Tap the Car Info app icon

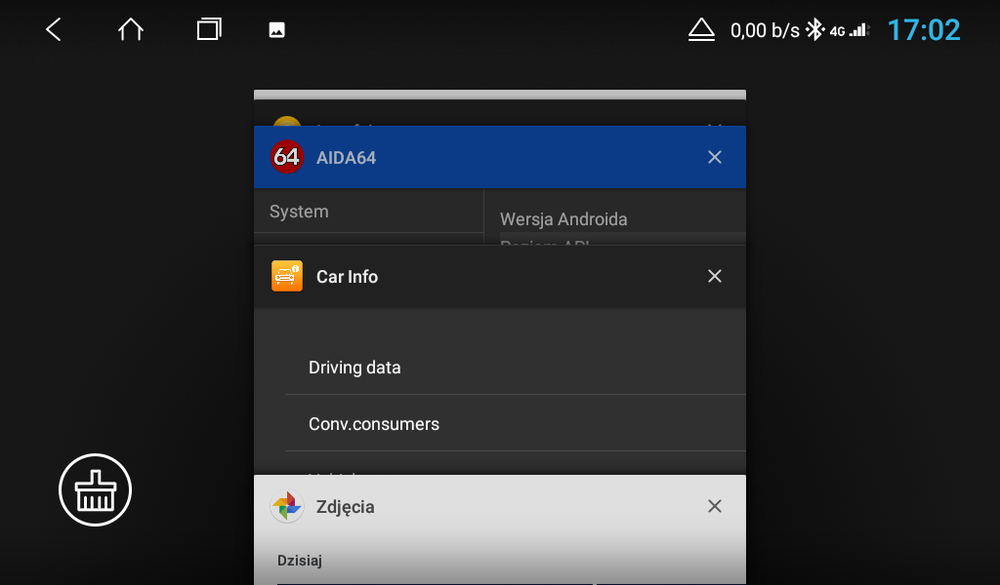pyautogui.click(x=286, y=276)
